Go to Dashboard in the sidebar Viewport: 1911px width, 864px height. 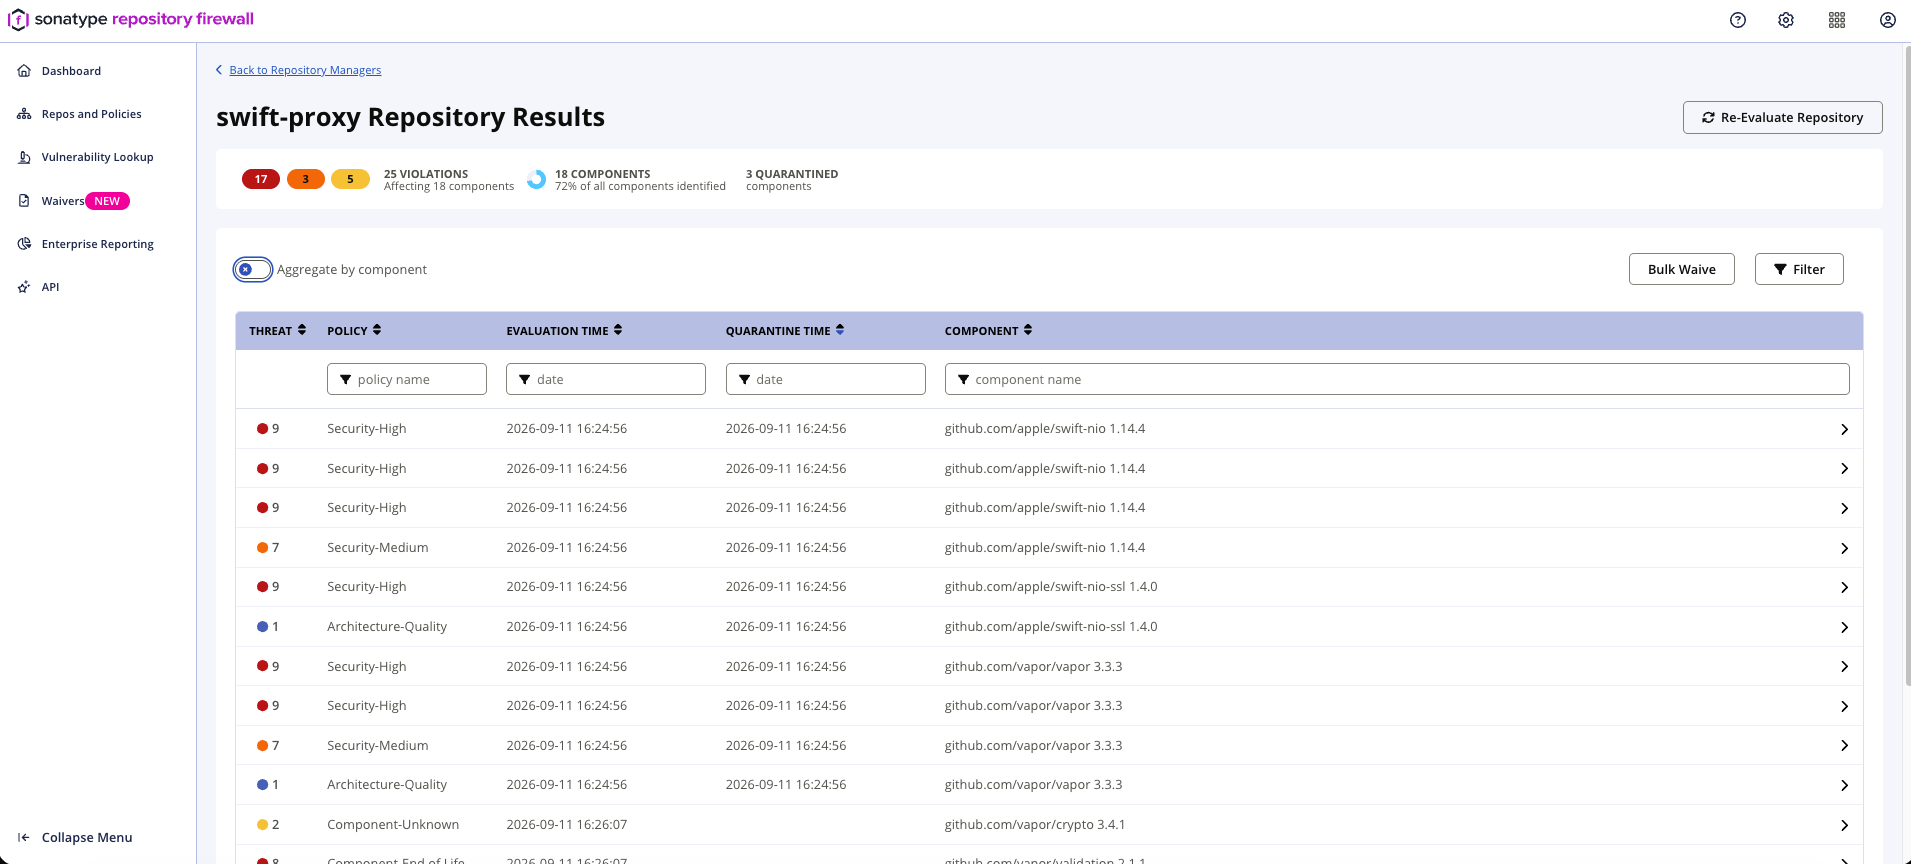71,71
